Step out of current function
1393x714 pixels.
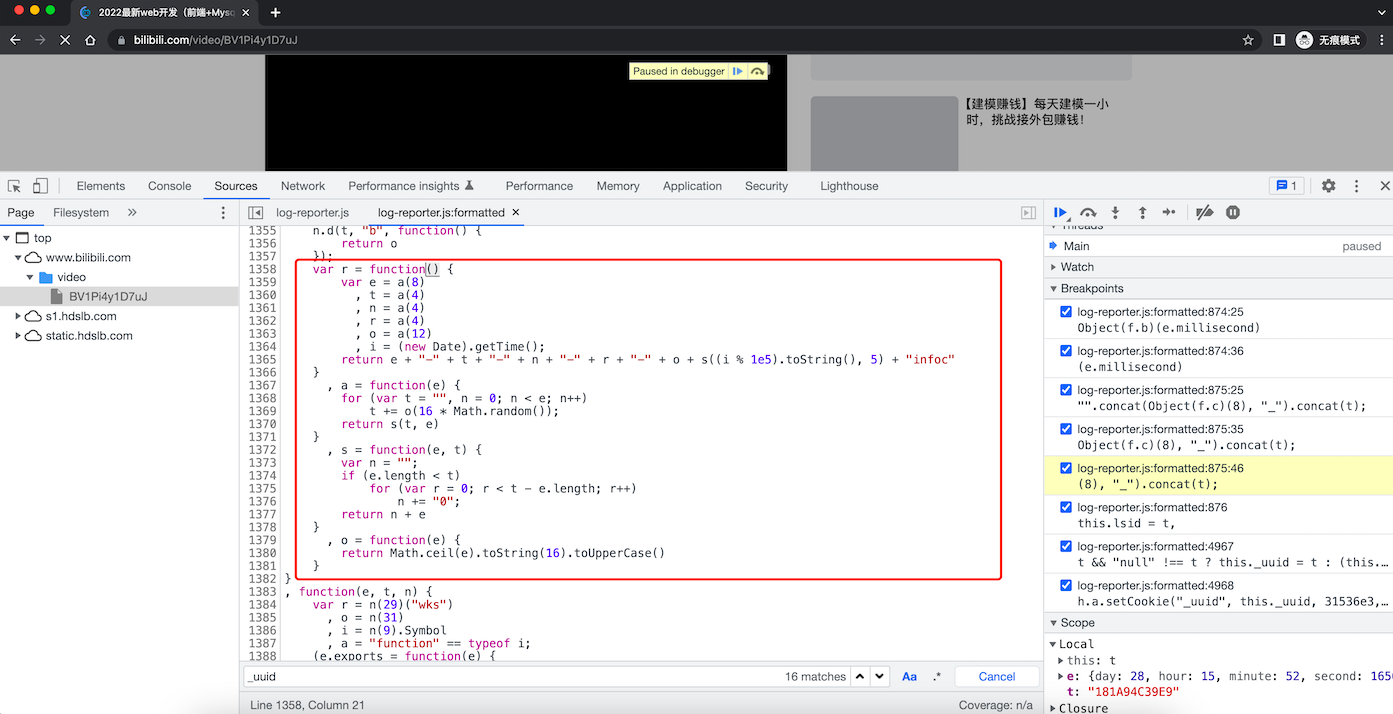click(1142, 212)
